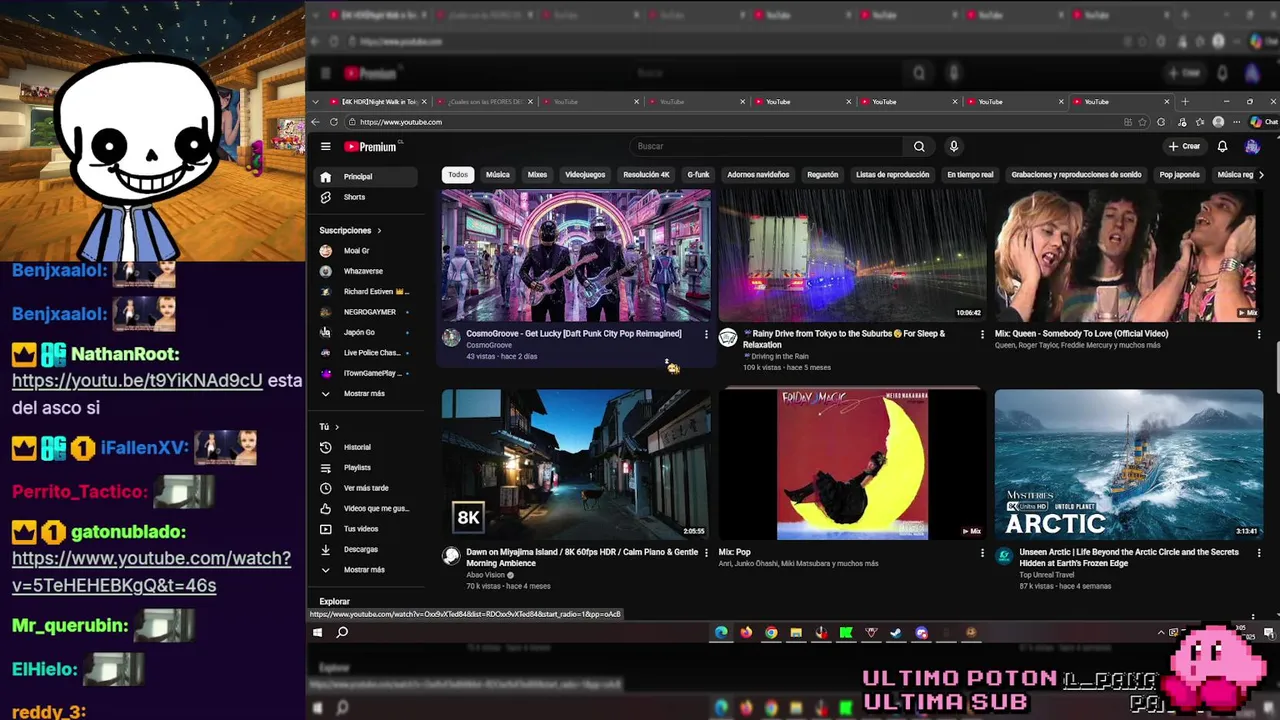
Task: Open Playlists in the sidebar
Action: (364, 467)
